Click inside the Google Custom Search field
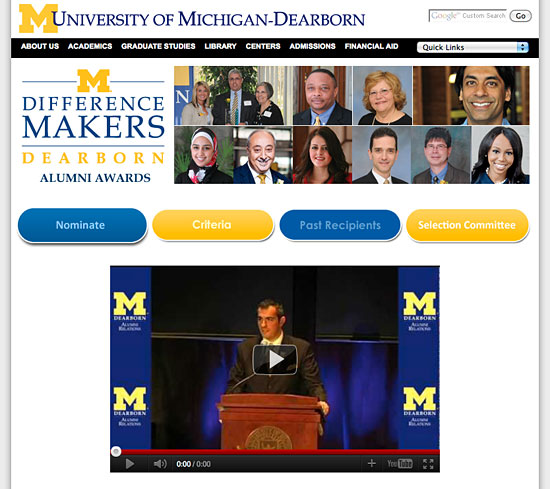This screenshot has width=550, height=489. (468, 16)
